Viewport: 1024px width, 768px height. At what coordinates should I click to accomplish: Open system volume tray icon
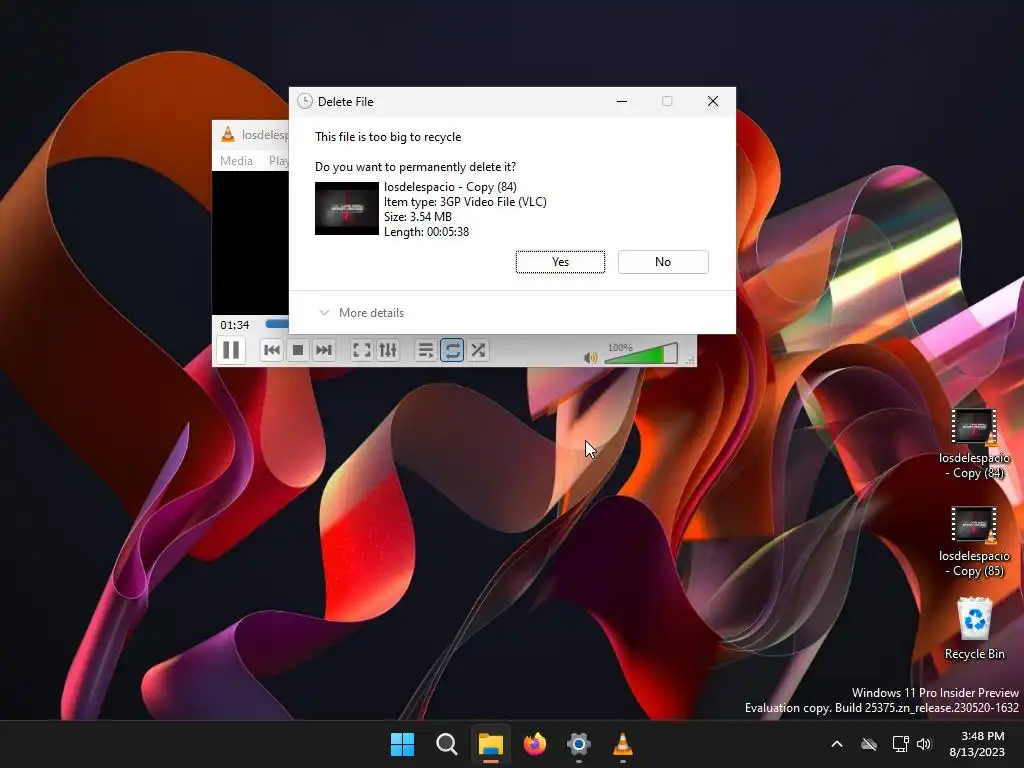coord(923,744)
